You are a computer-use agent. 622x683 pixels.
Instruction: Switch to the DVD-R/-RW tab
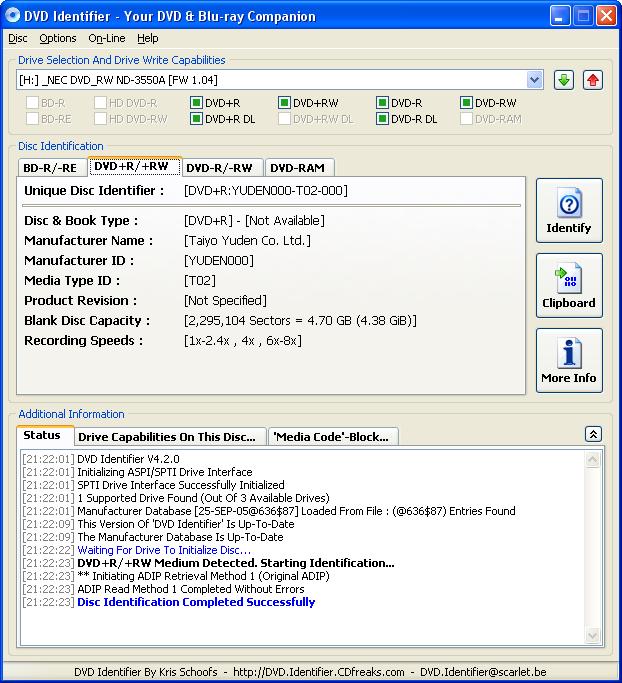coord(222,168)
